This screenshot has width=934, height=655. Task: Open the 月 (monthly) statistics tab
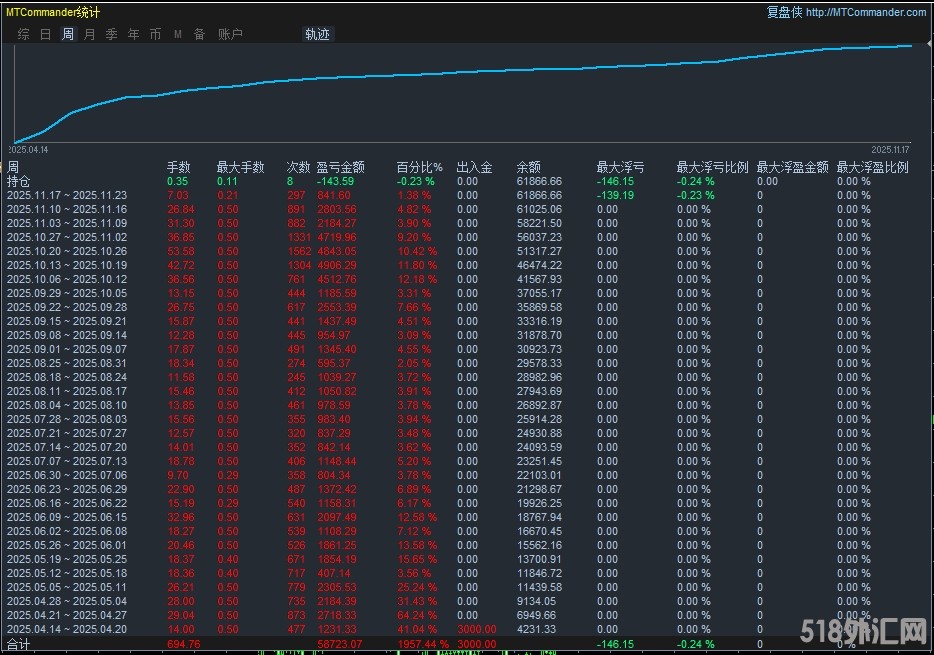(89, 34)
